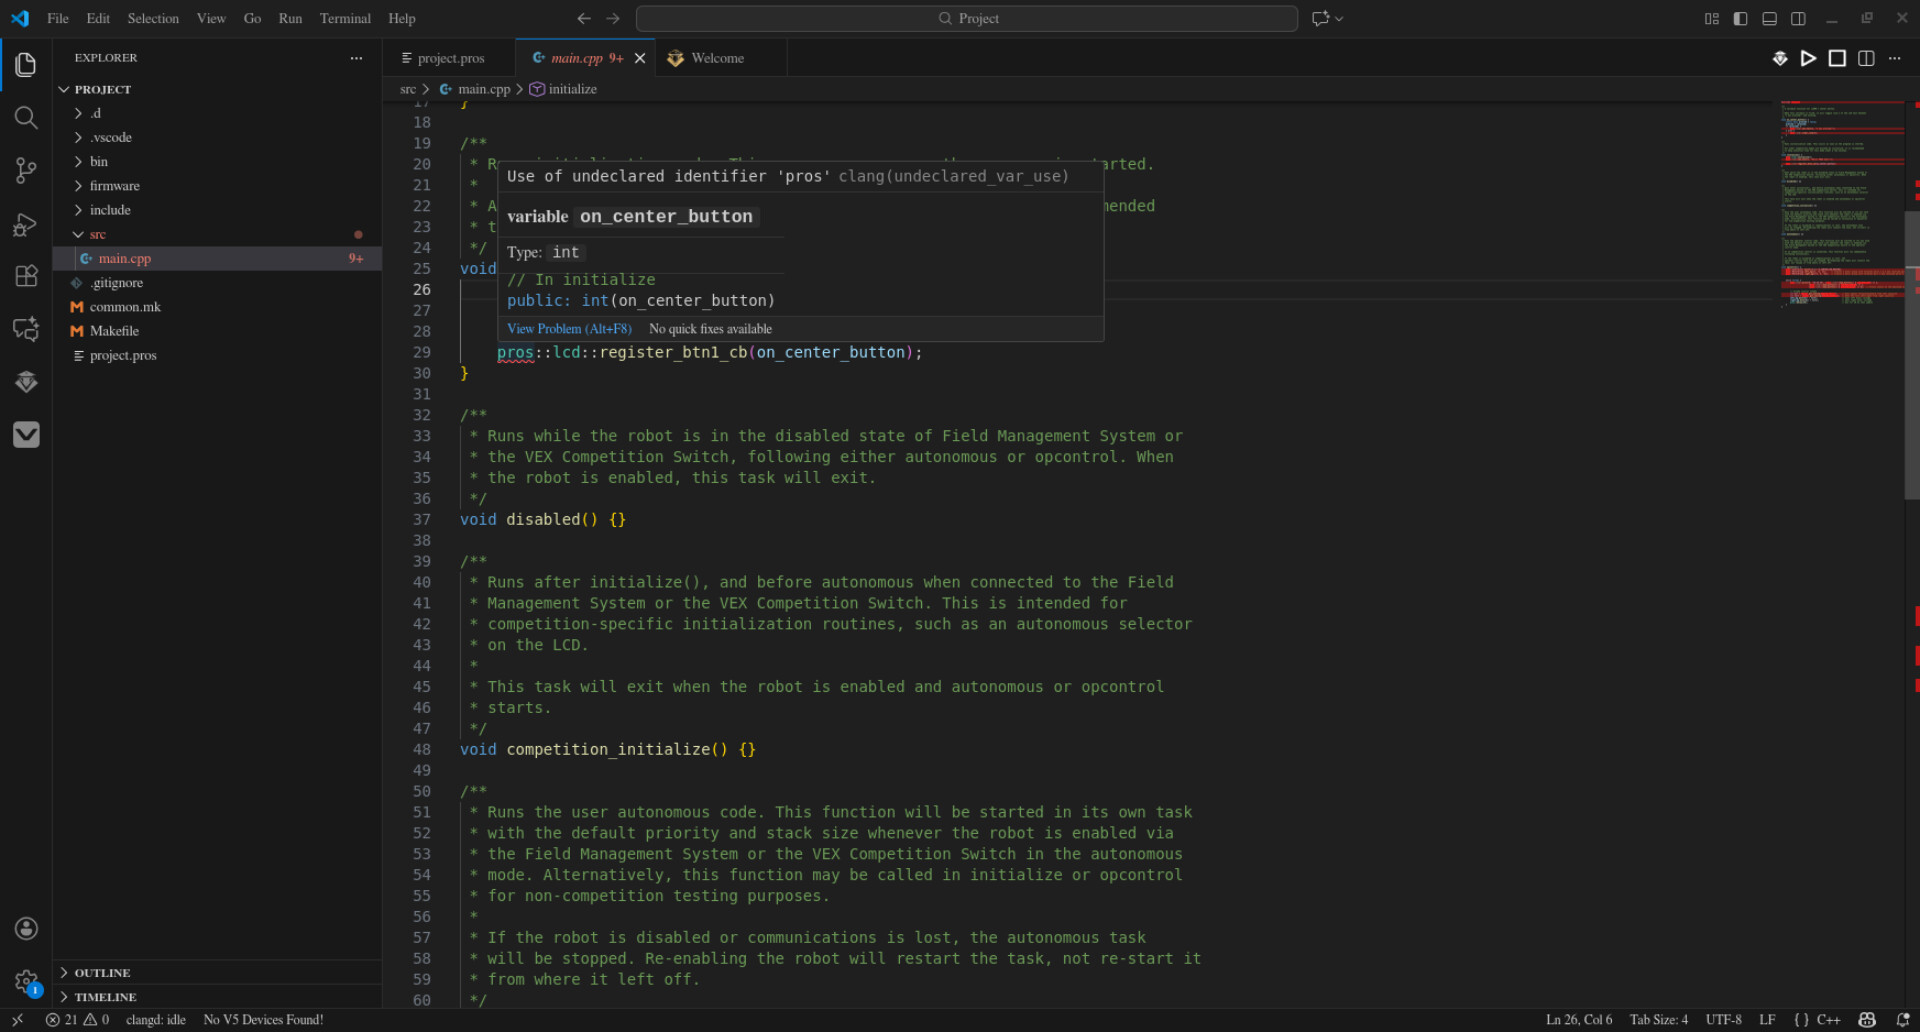Click the editor minimap code overview
Image resolution: width=1920 pixels, height=1032 pixels.
pyautogui.click(x=1842, y=200)
